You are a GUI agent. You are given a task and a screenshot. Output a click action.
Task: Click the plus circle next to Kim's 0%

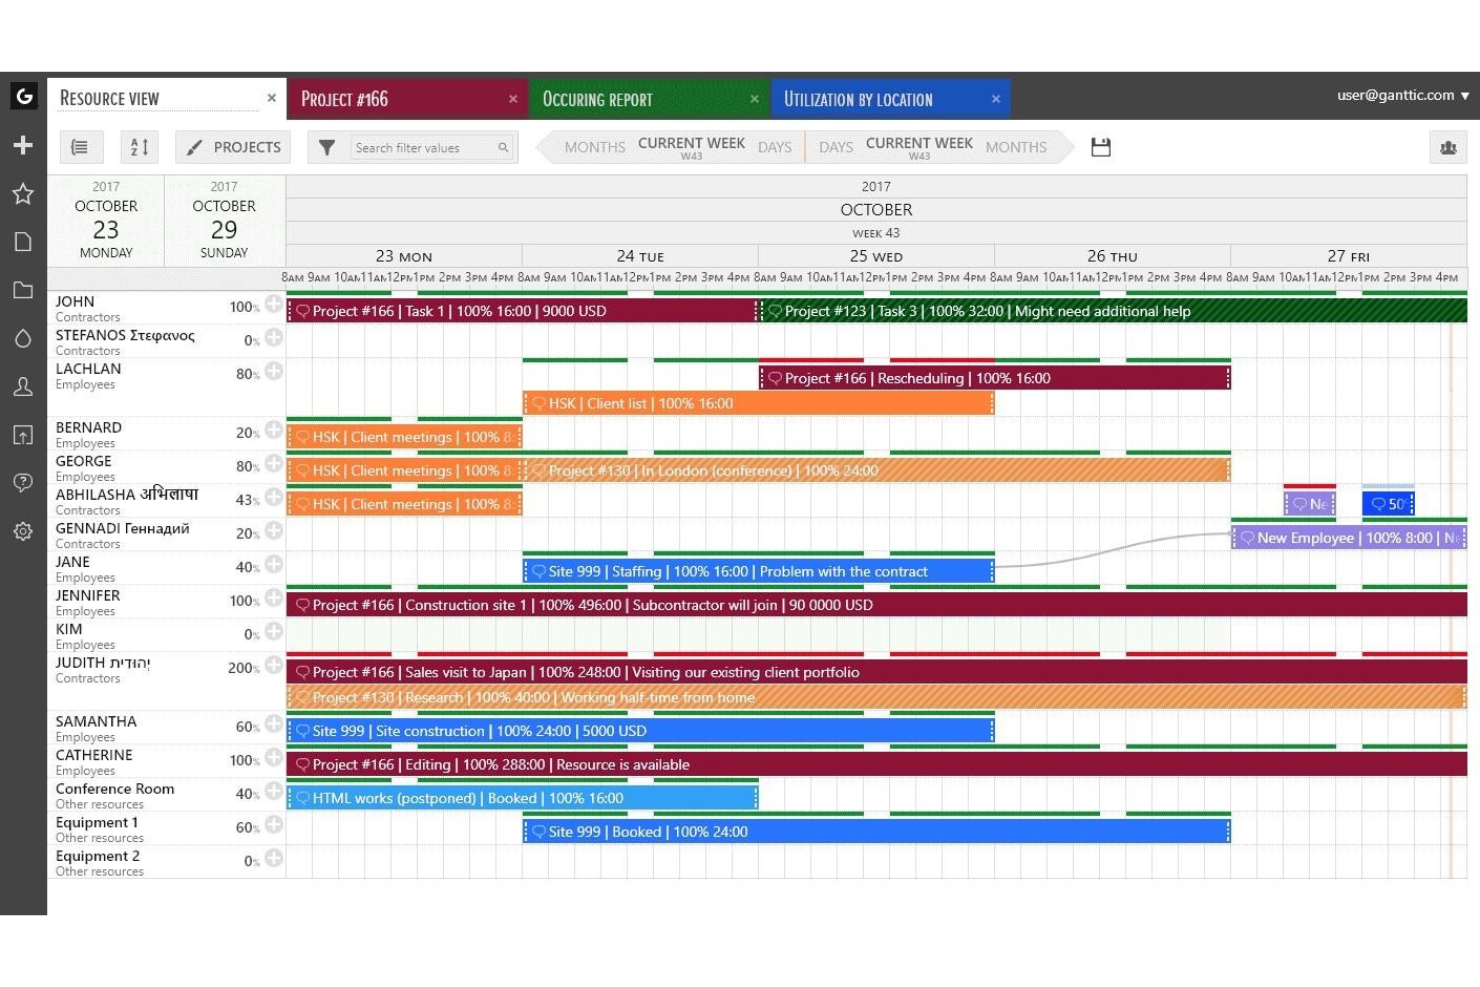click(273, 632)
